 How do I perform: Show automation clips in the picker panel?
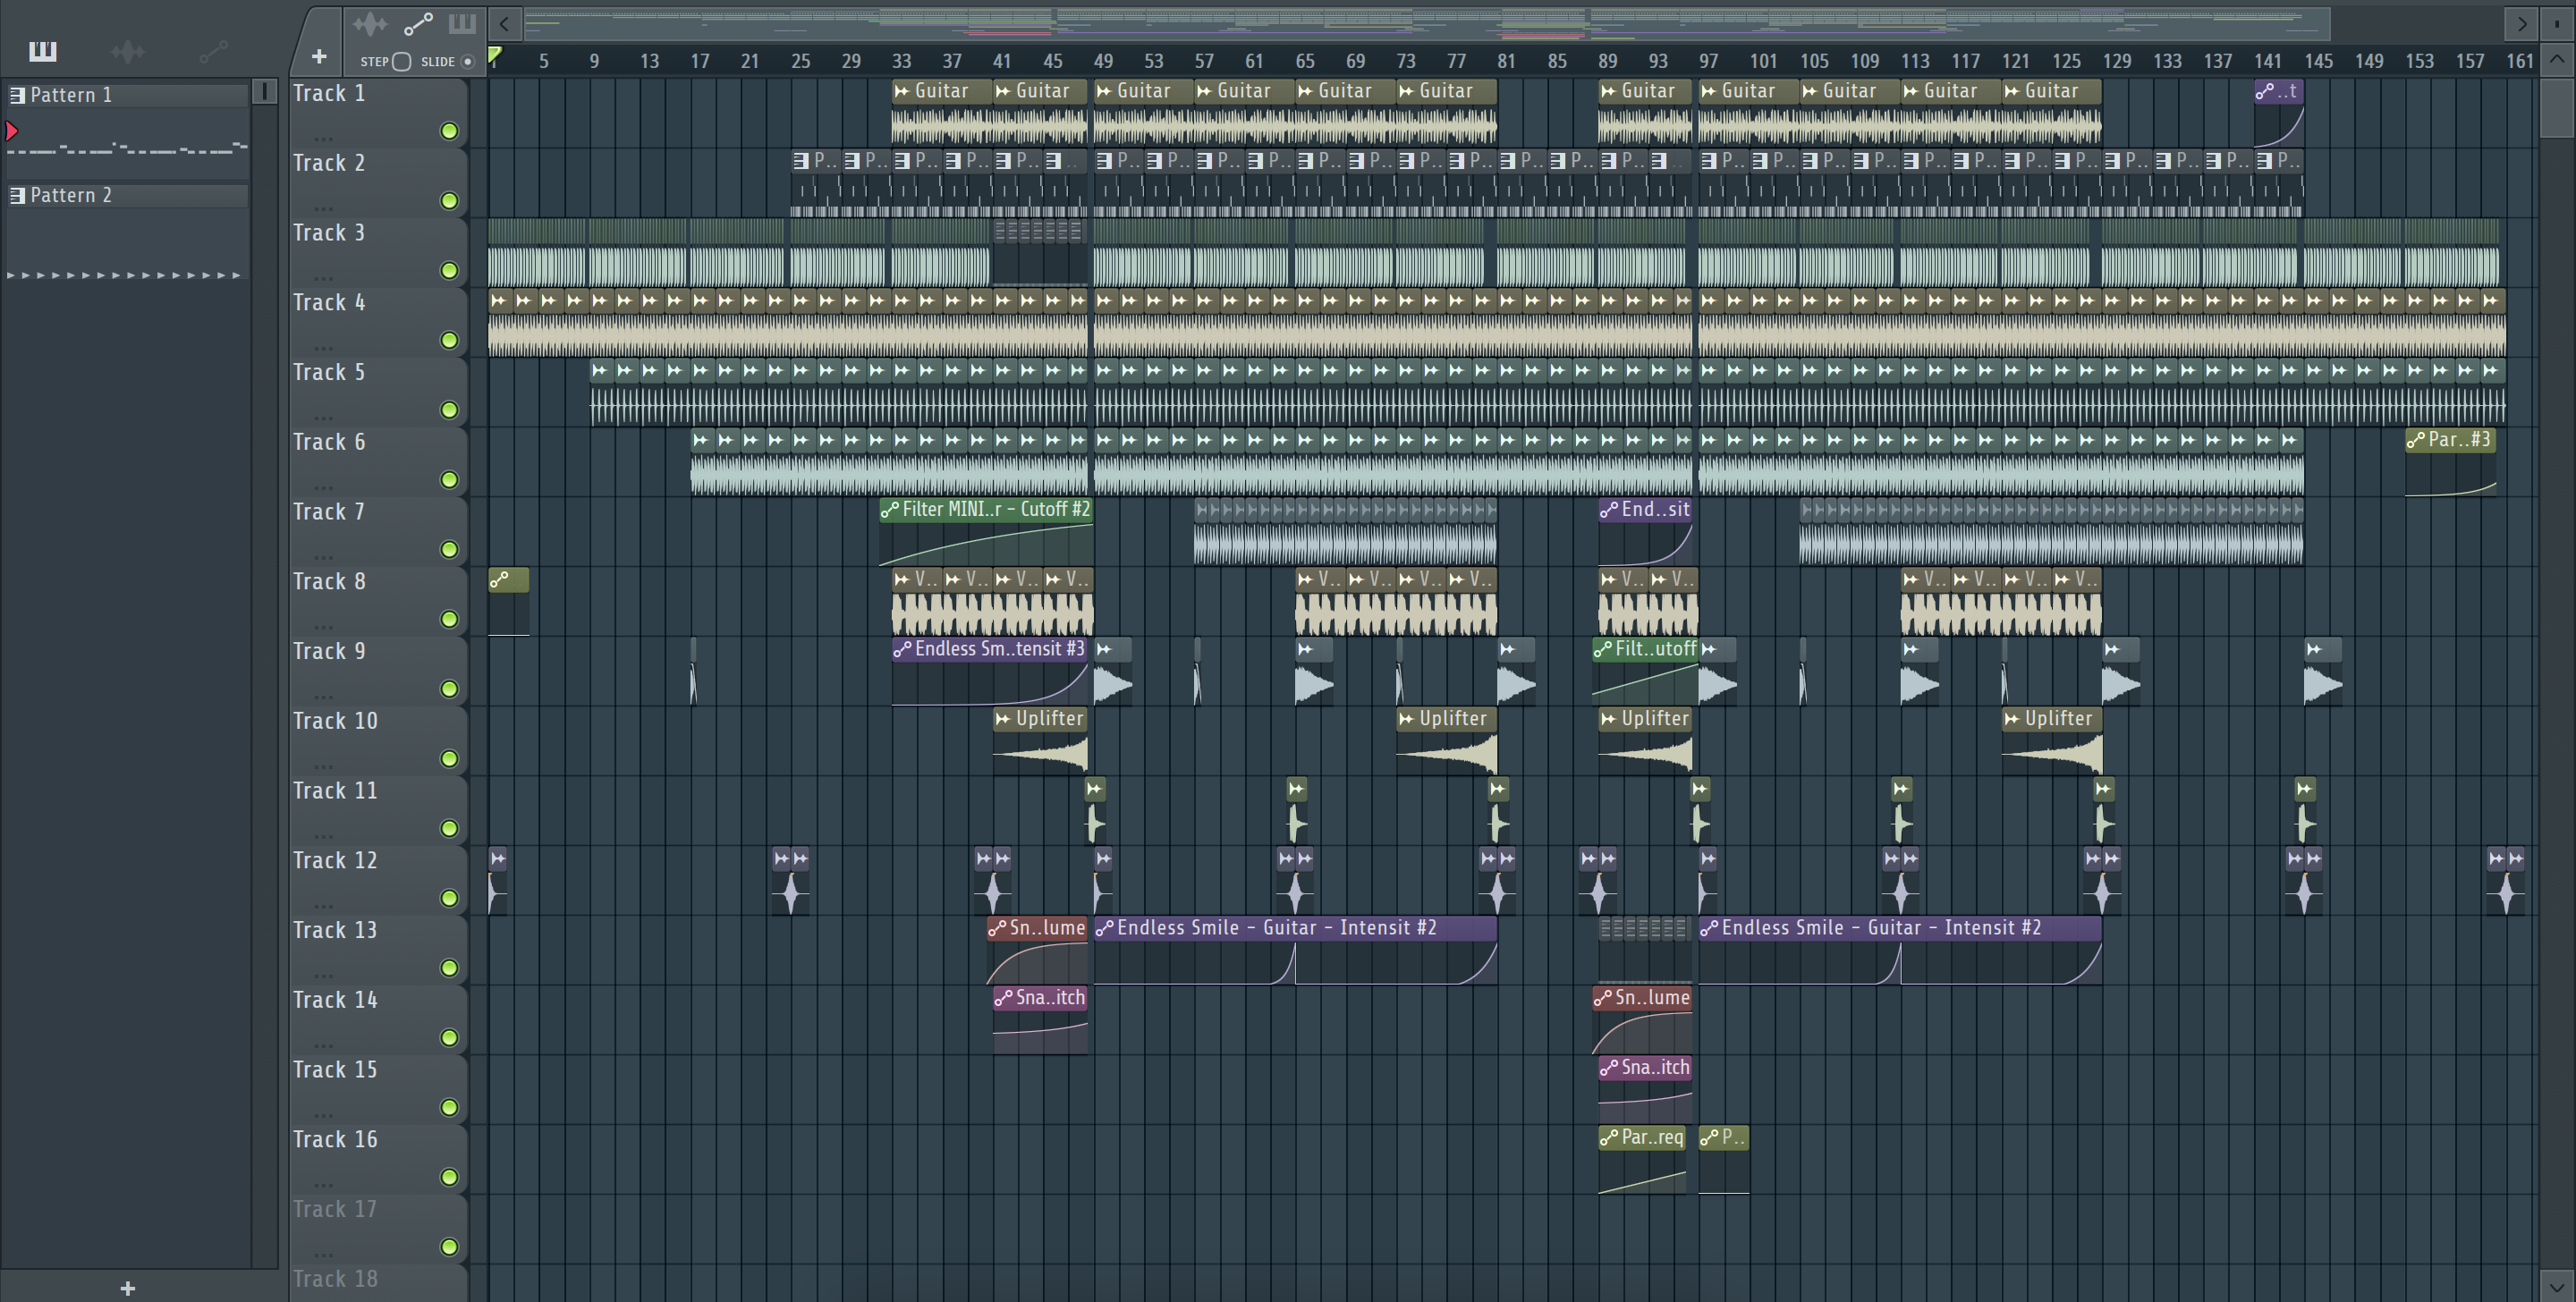213,51
